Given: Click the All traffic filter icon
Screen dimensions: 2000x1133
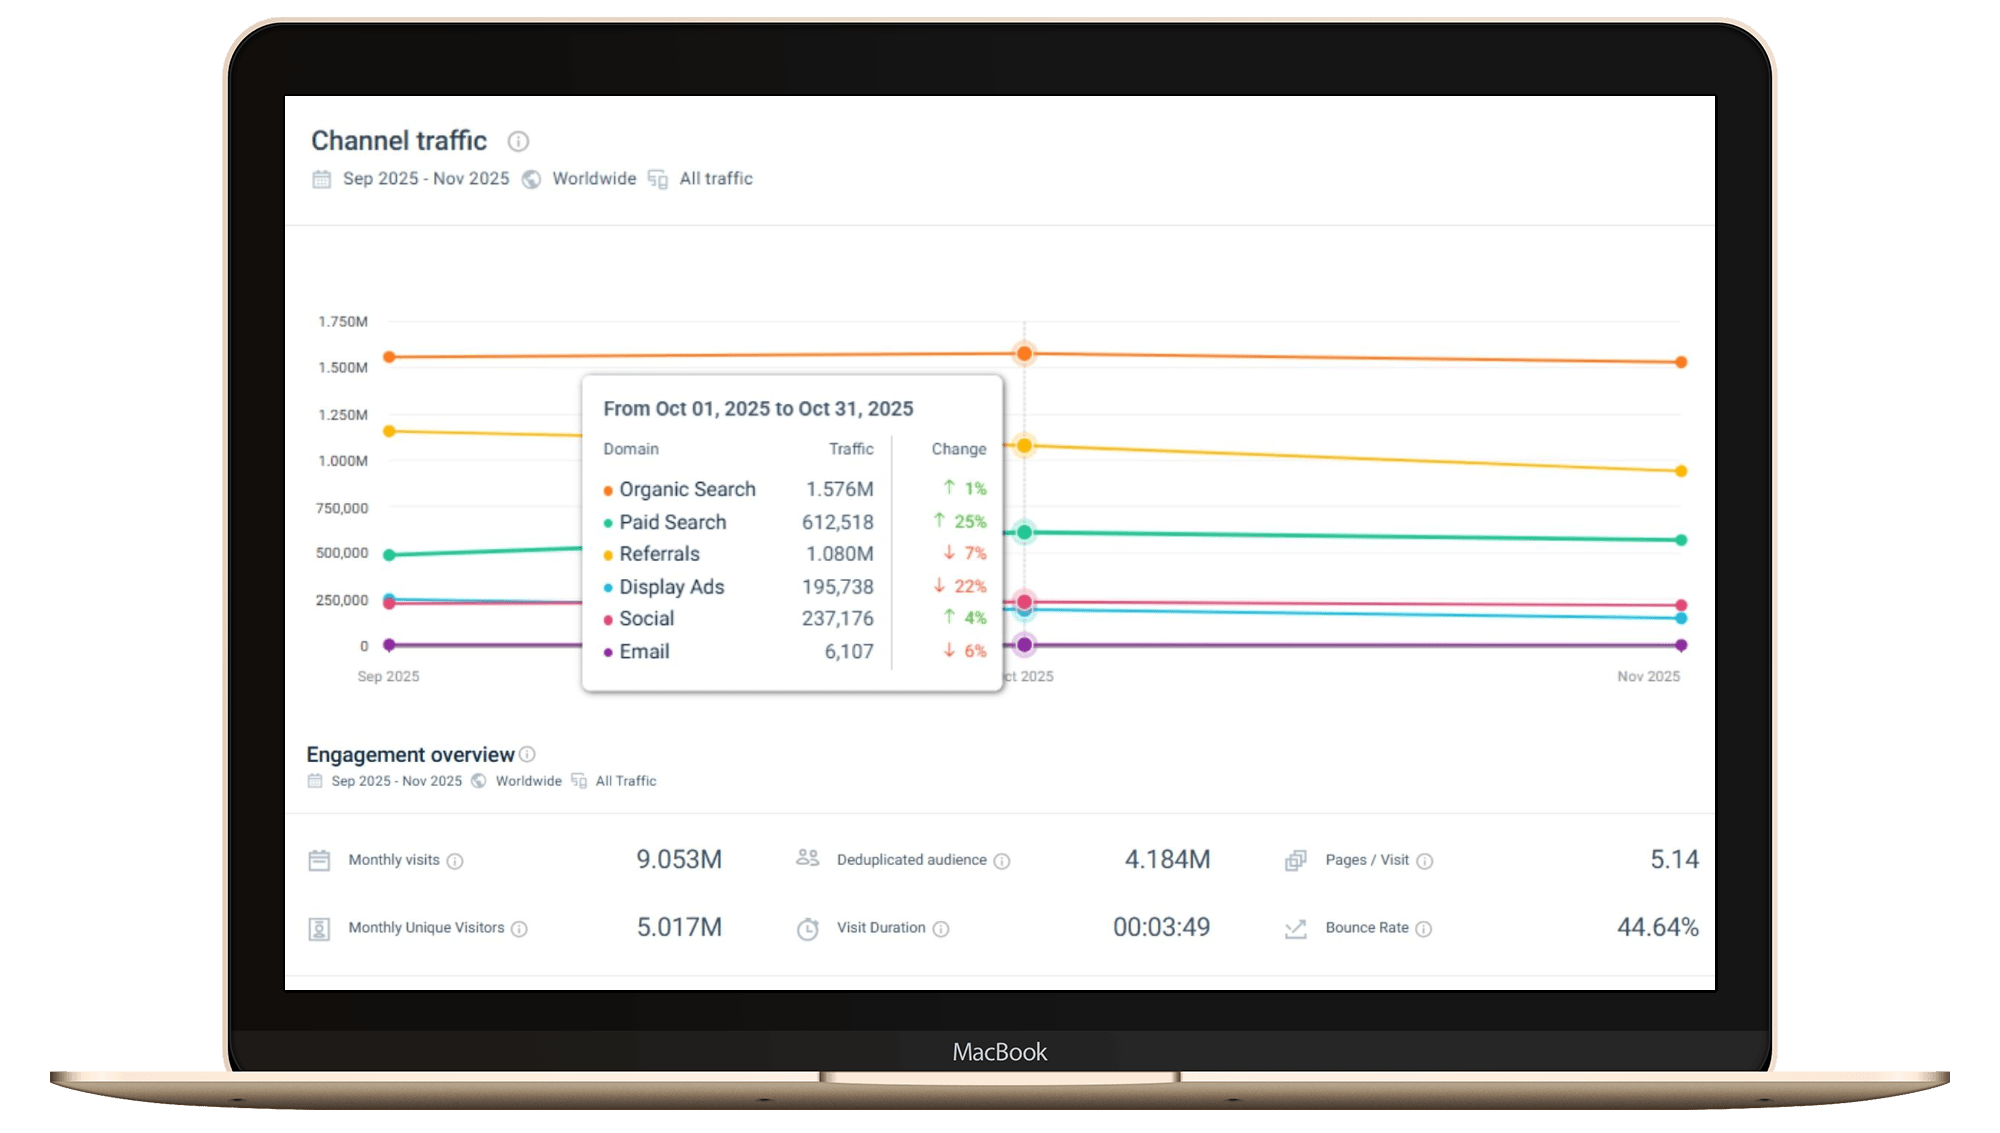Looking at the screenshot, I should (x=657, y=178).
